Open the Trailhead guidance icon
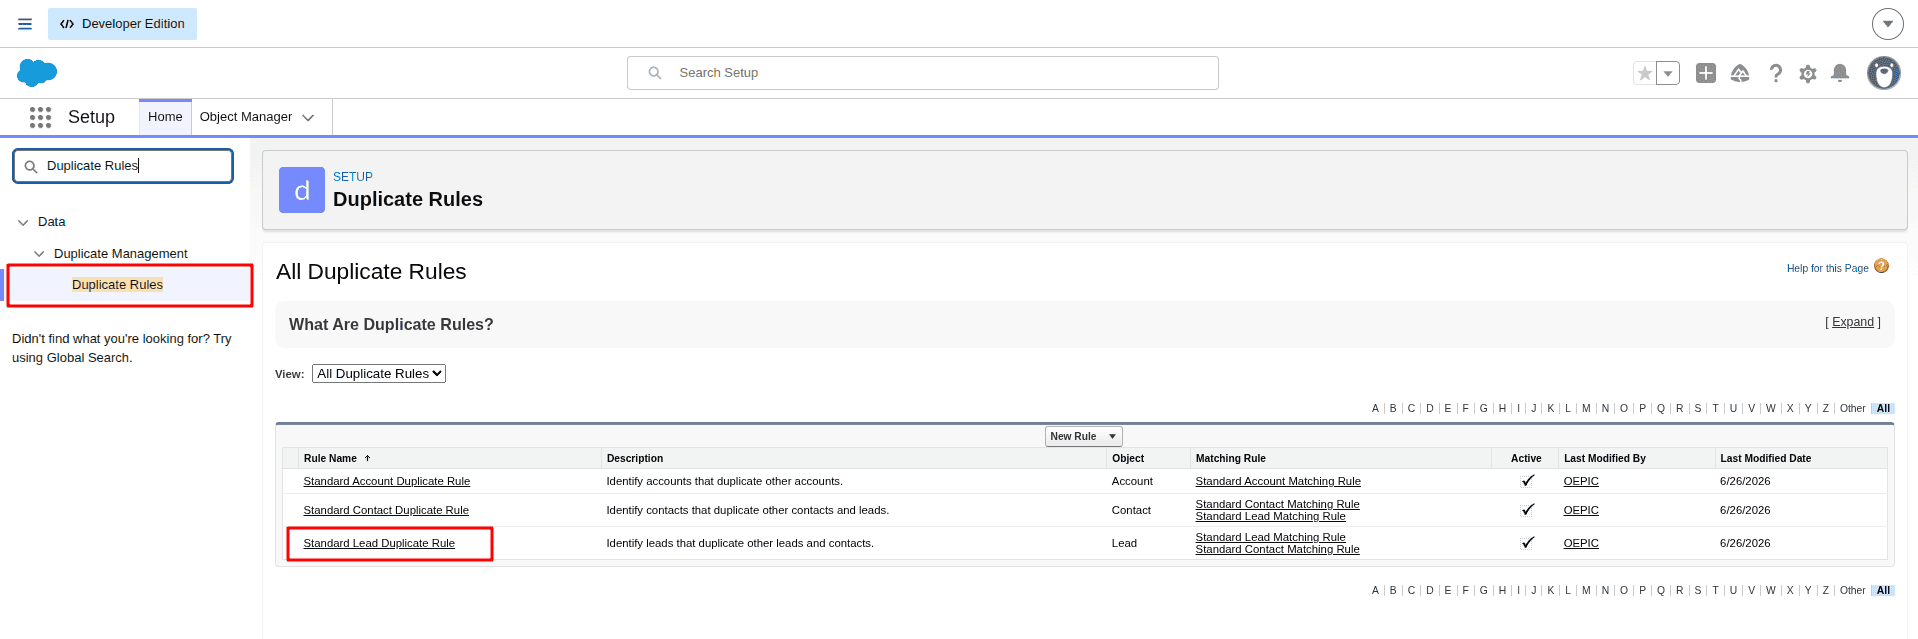Screen dimensions: 1918x639 (x=1740, y=73)
